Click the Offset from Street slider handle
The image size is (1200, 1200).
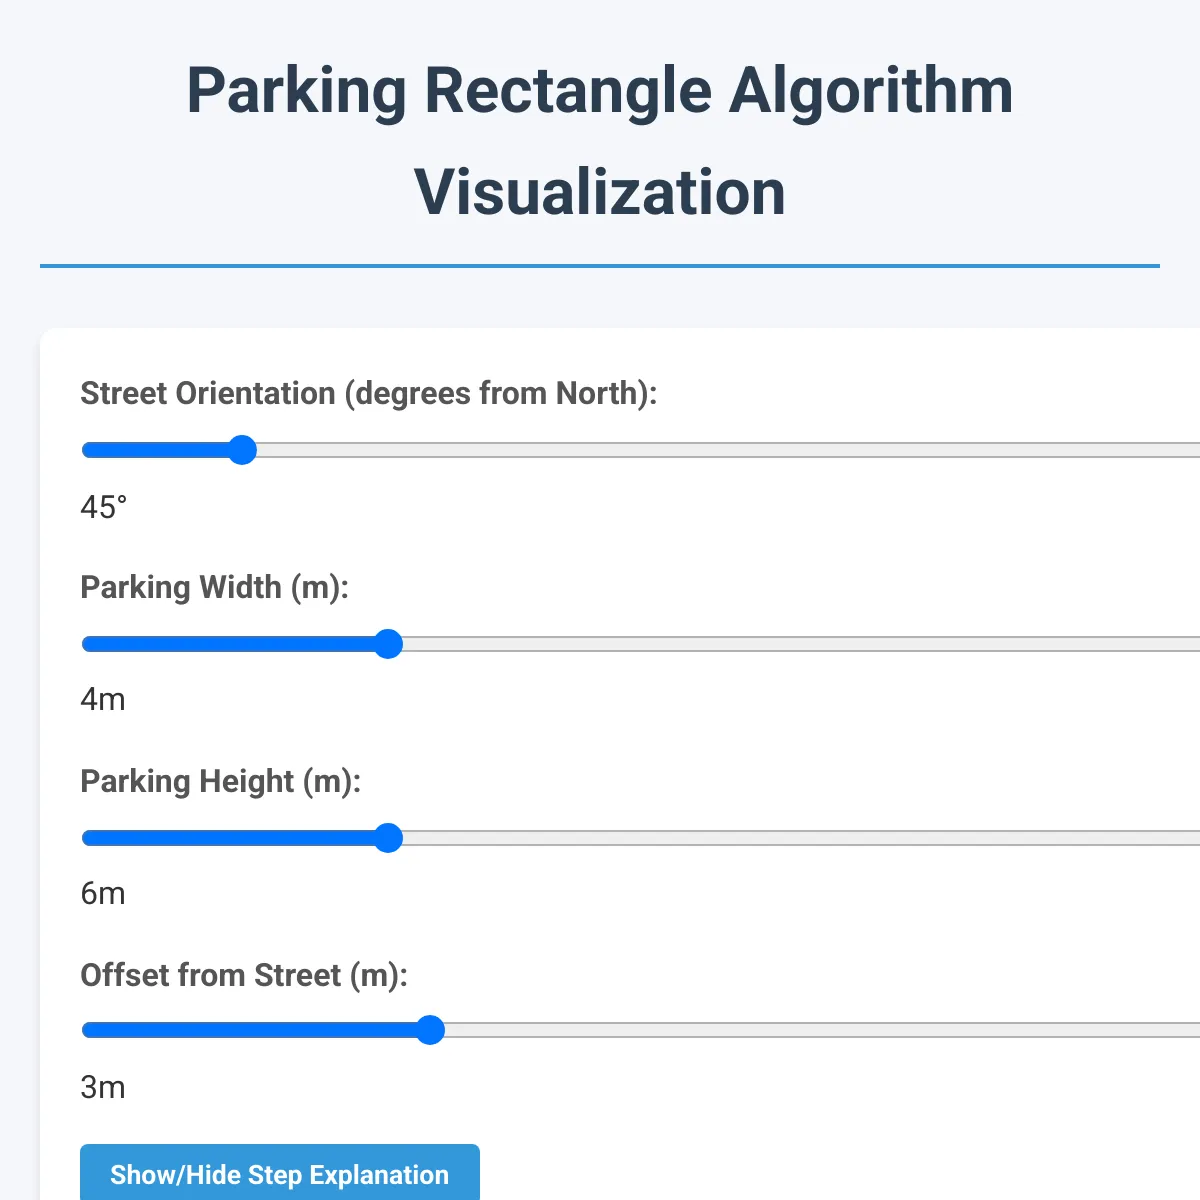pyautogui.click(x=431, y=1030)
